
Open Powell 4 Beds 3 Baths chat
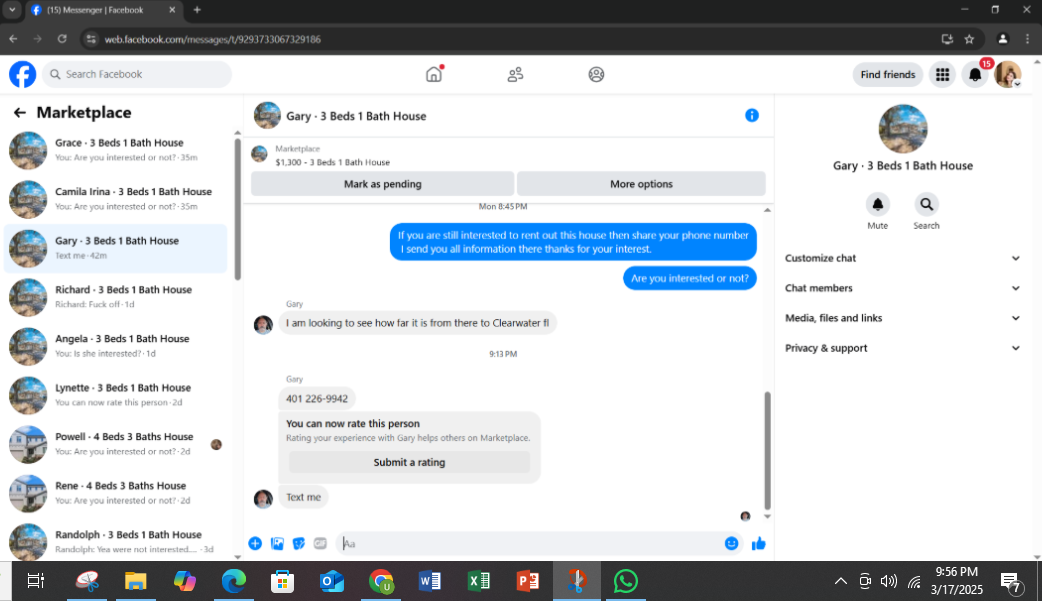pyautogui.click(x=116, y=444)
